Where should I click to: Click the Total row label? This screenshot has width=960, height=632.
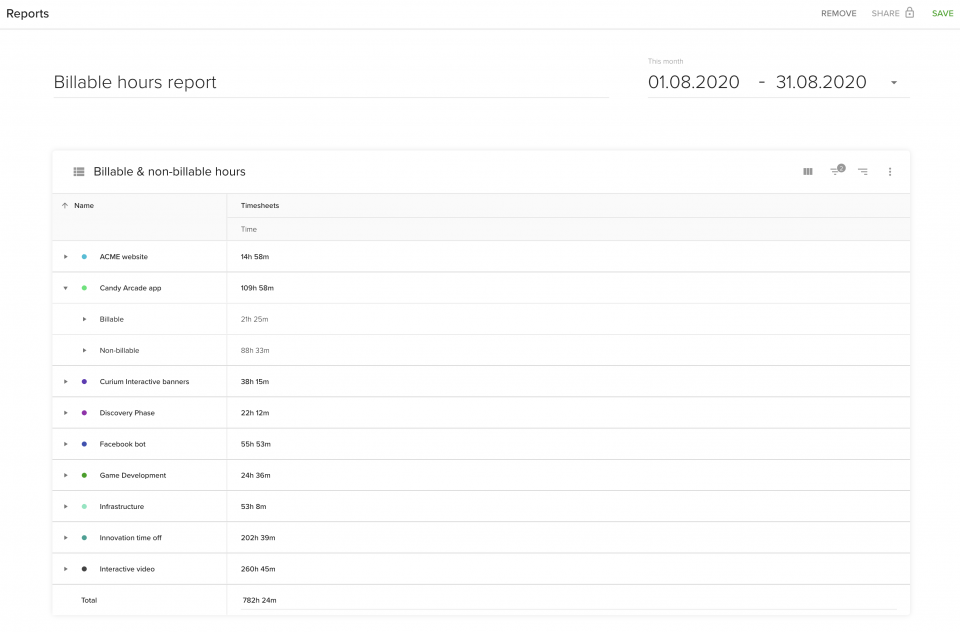[89, 600]
